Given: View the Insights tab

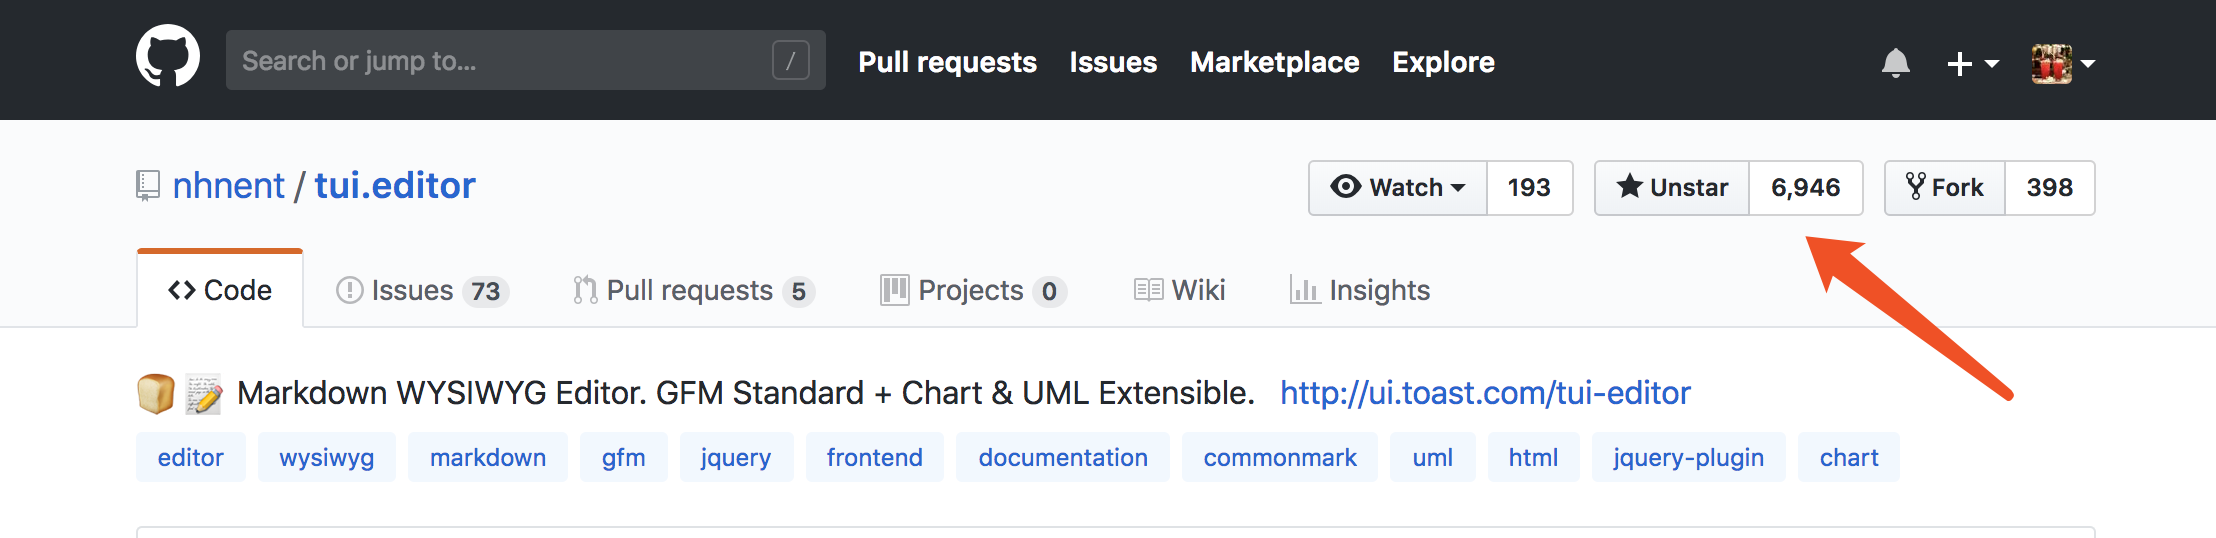Looking at the screenshot, I should pos(1360,290).
